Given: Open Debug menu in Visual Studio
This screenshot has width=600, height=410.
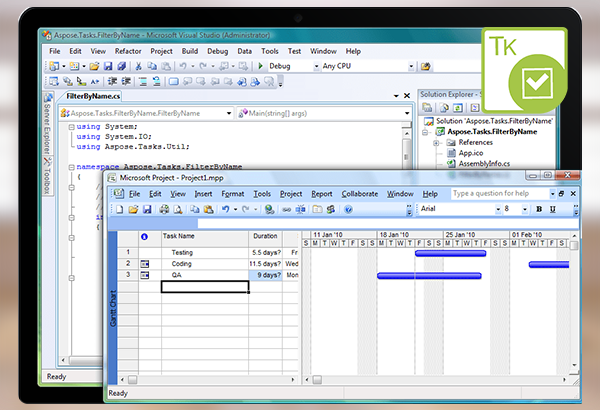Looking at the screenshot, I should pos(217,51).
